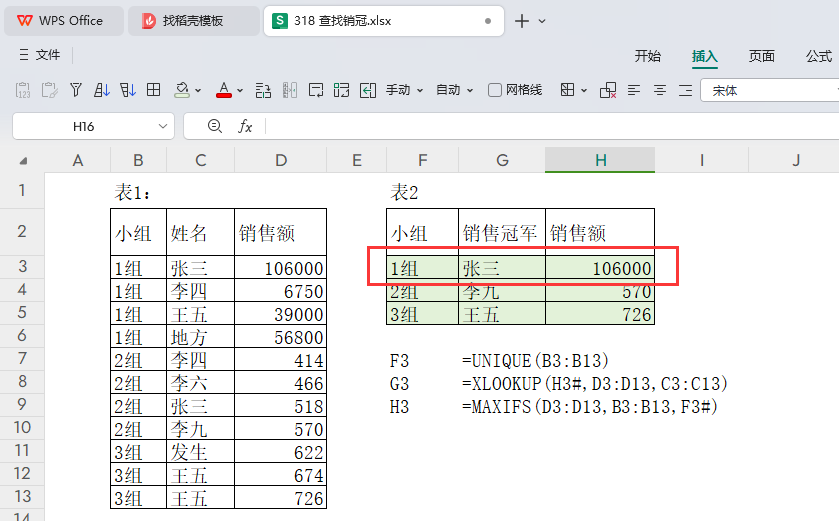Switch to the 找稻壳模板 tab

click(193, 21)
